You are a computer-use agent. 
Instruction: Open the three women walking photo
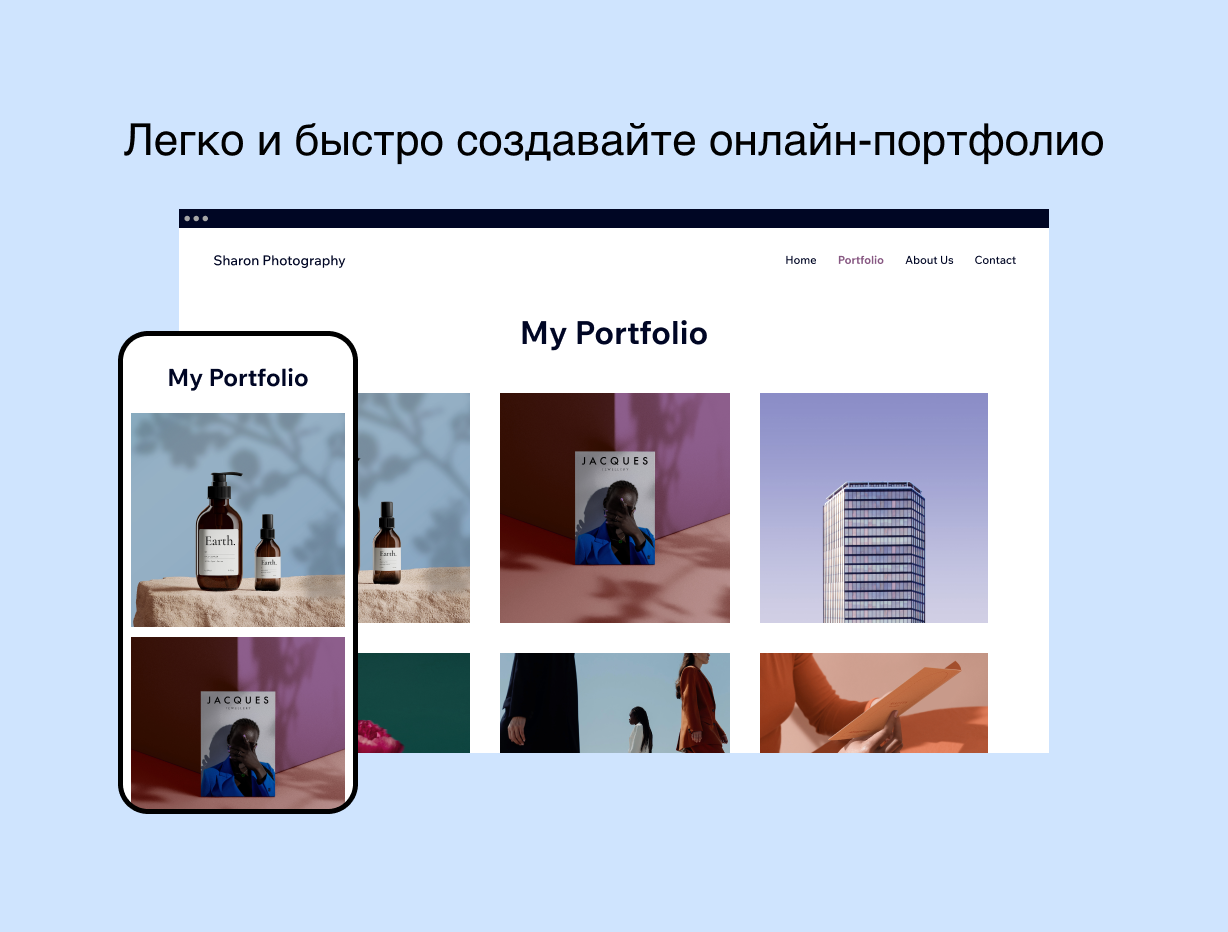point(615,703)
